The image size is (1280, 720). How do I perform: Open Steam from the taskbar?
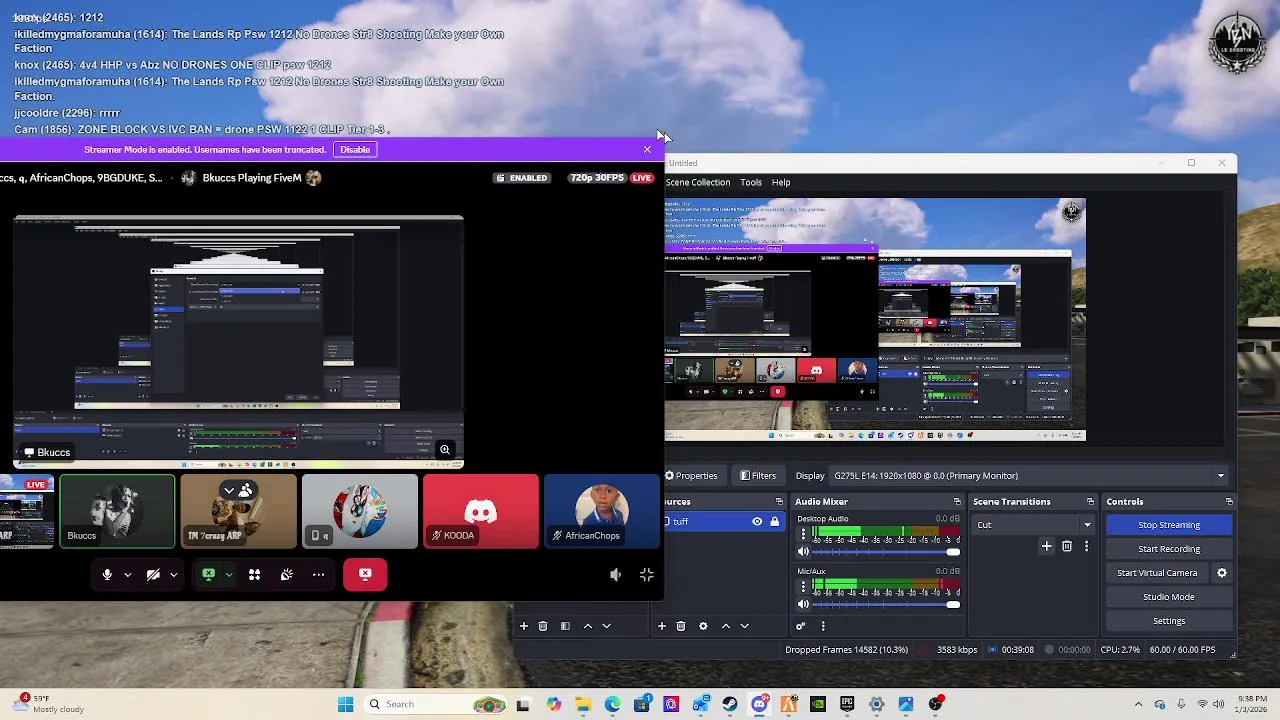730,704
